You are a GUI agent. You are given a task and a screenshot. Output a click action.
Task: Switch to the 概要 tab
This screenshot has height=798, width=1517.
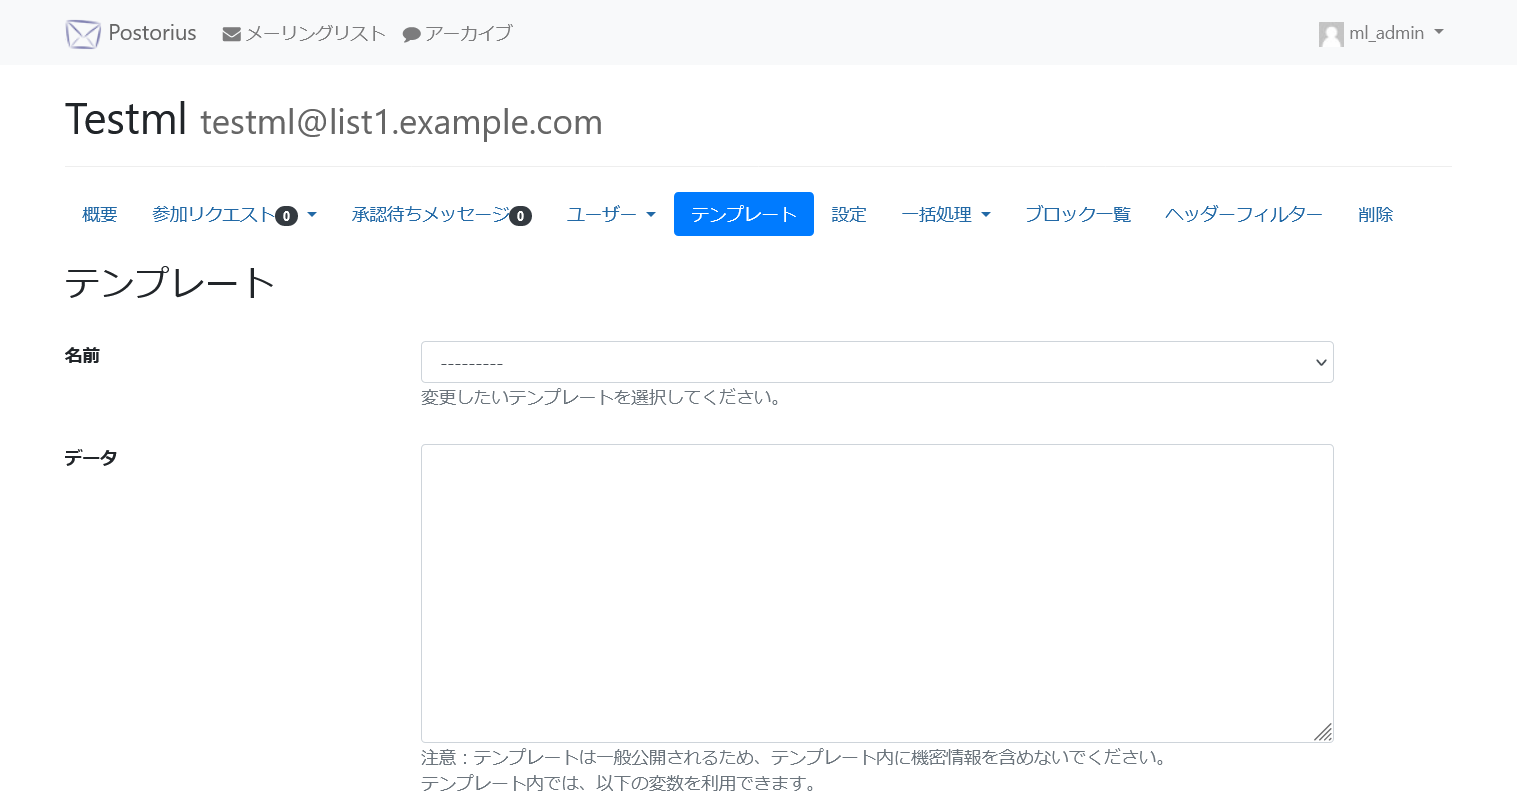click(x=100, y=214)
